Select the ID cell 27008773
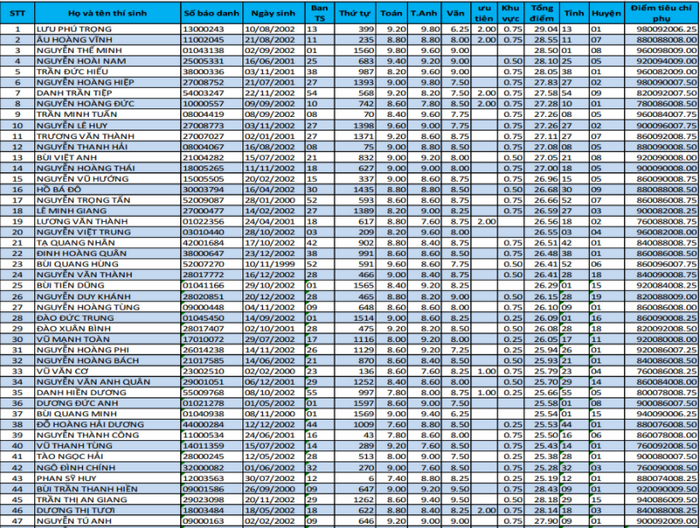 tap(212, 125)
